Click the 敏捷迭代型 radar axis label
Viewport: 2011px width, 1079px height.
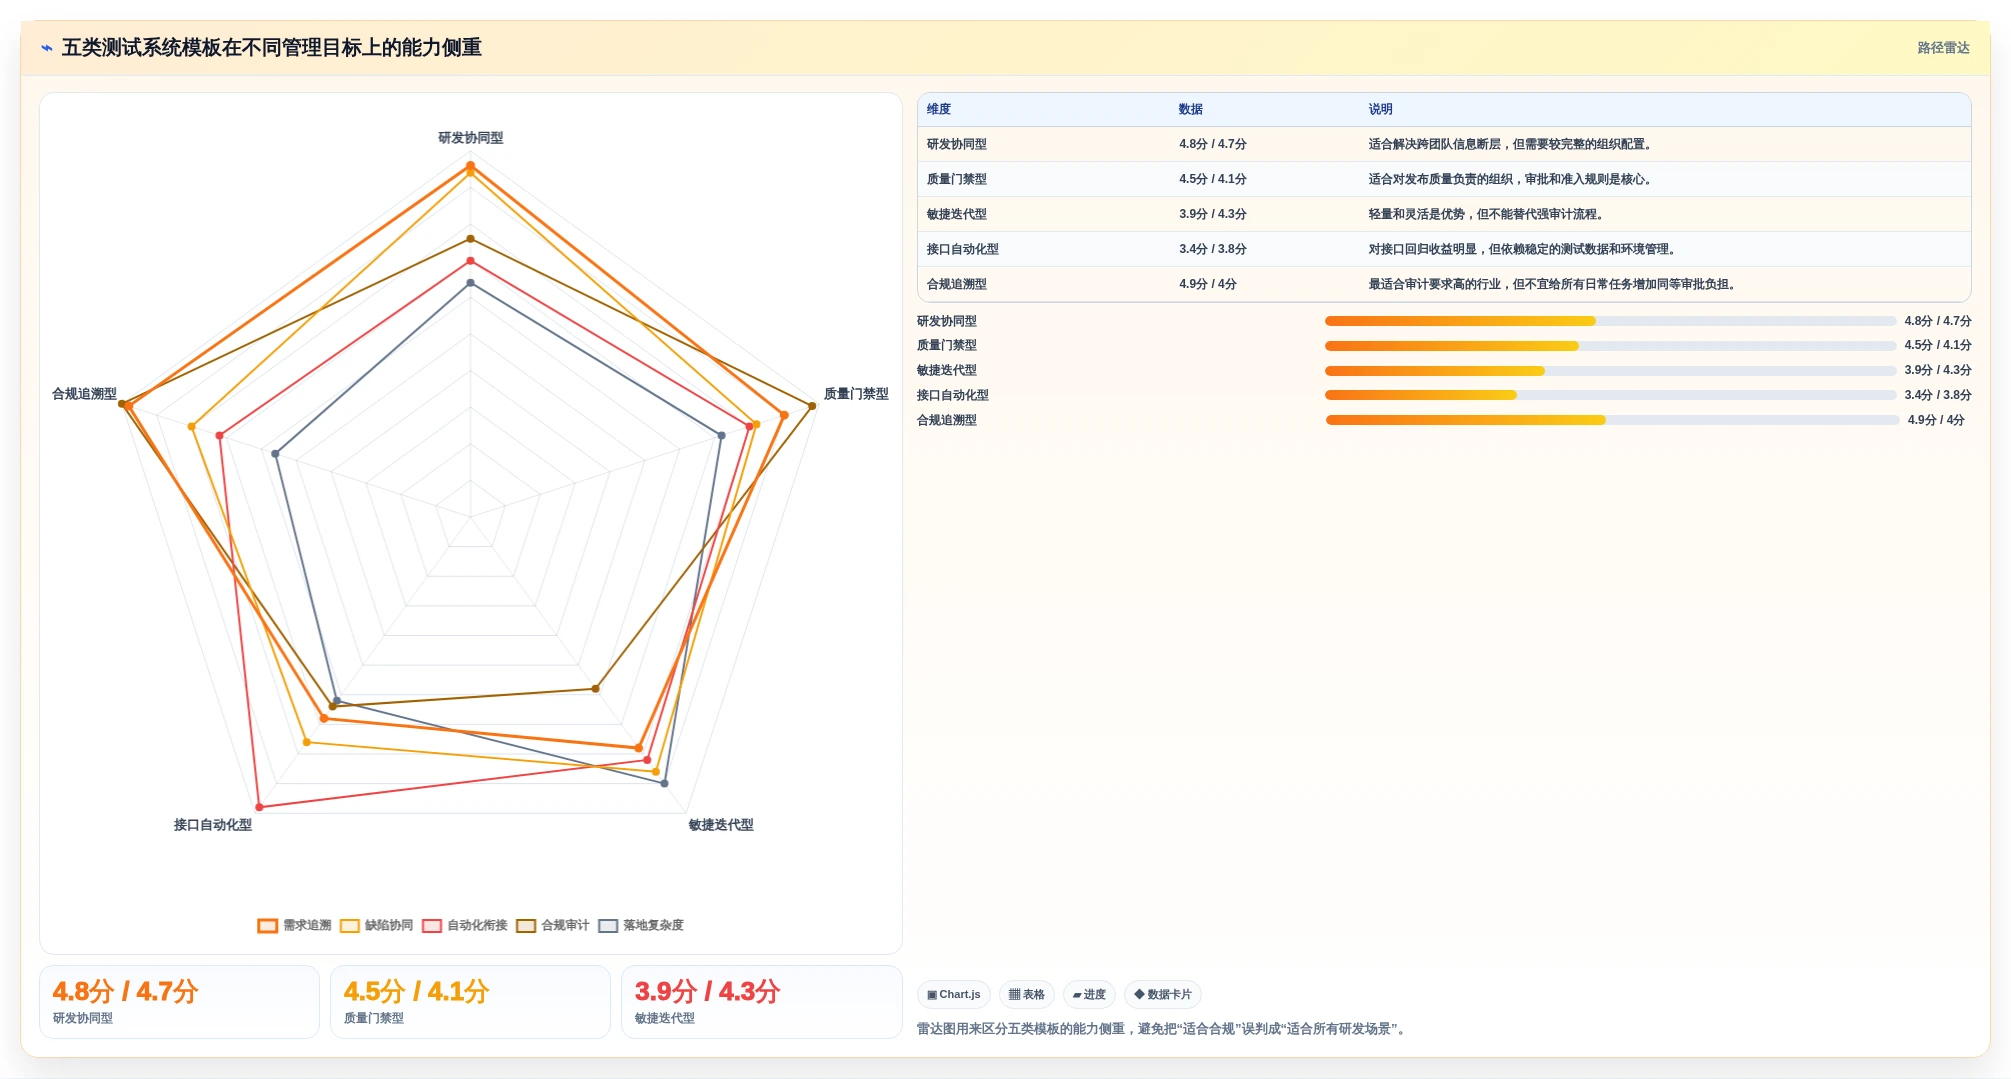(x=721, y=825)
